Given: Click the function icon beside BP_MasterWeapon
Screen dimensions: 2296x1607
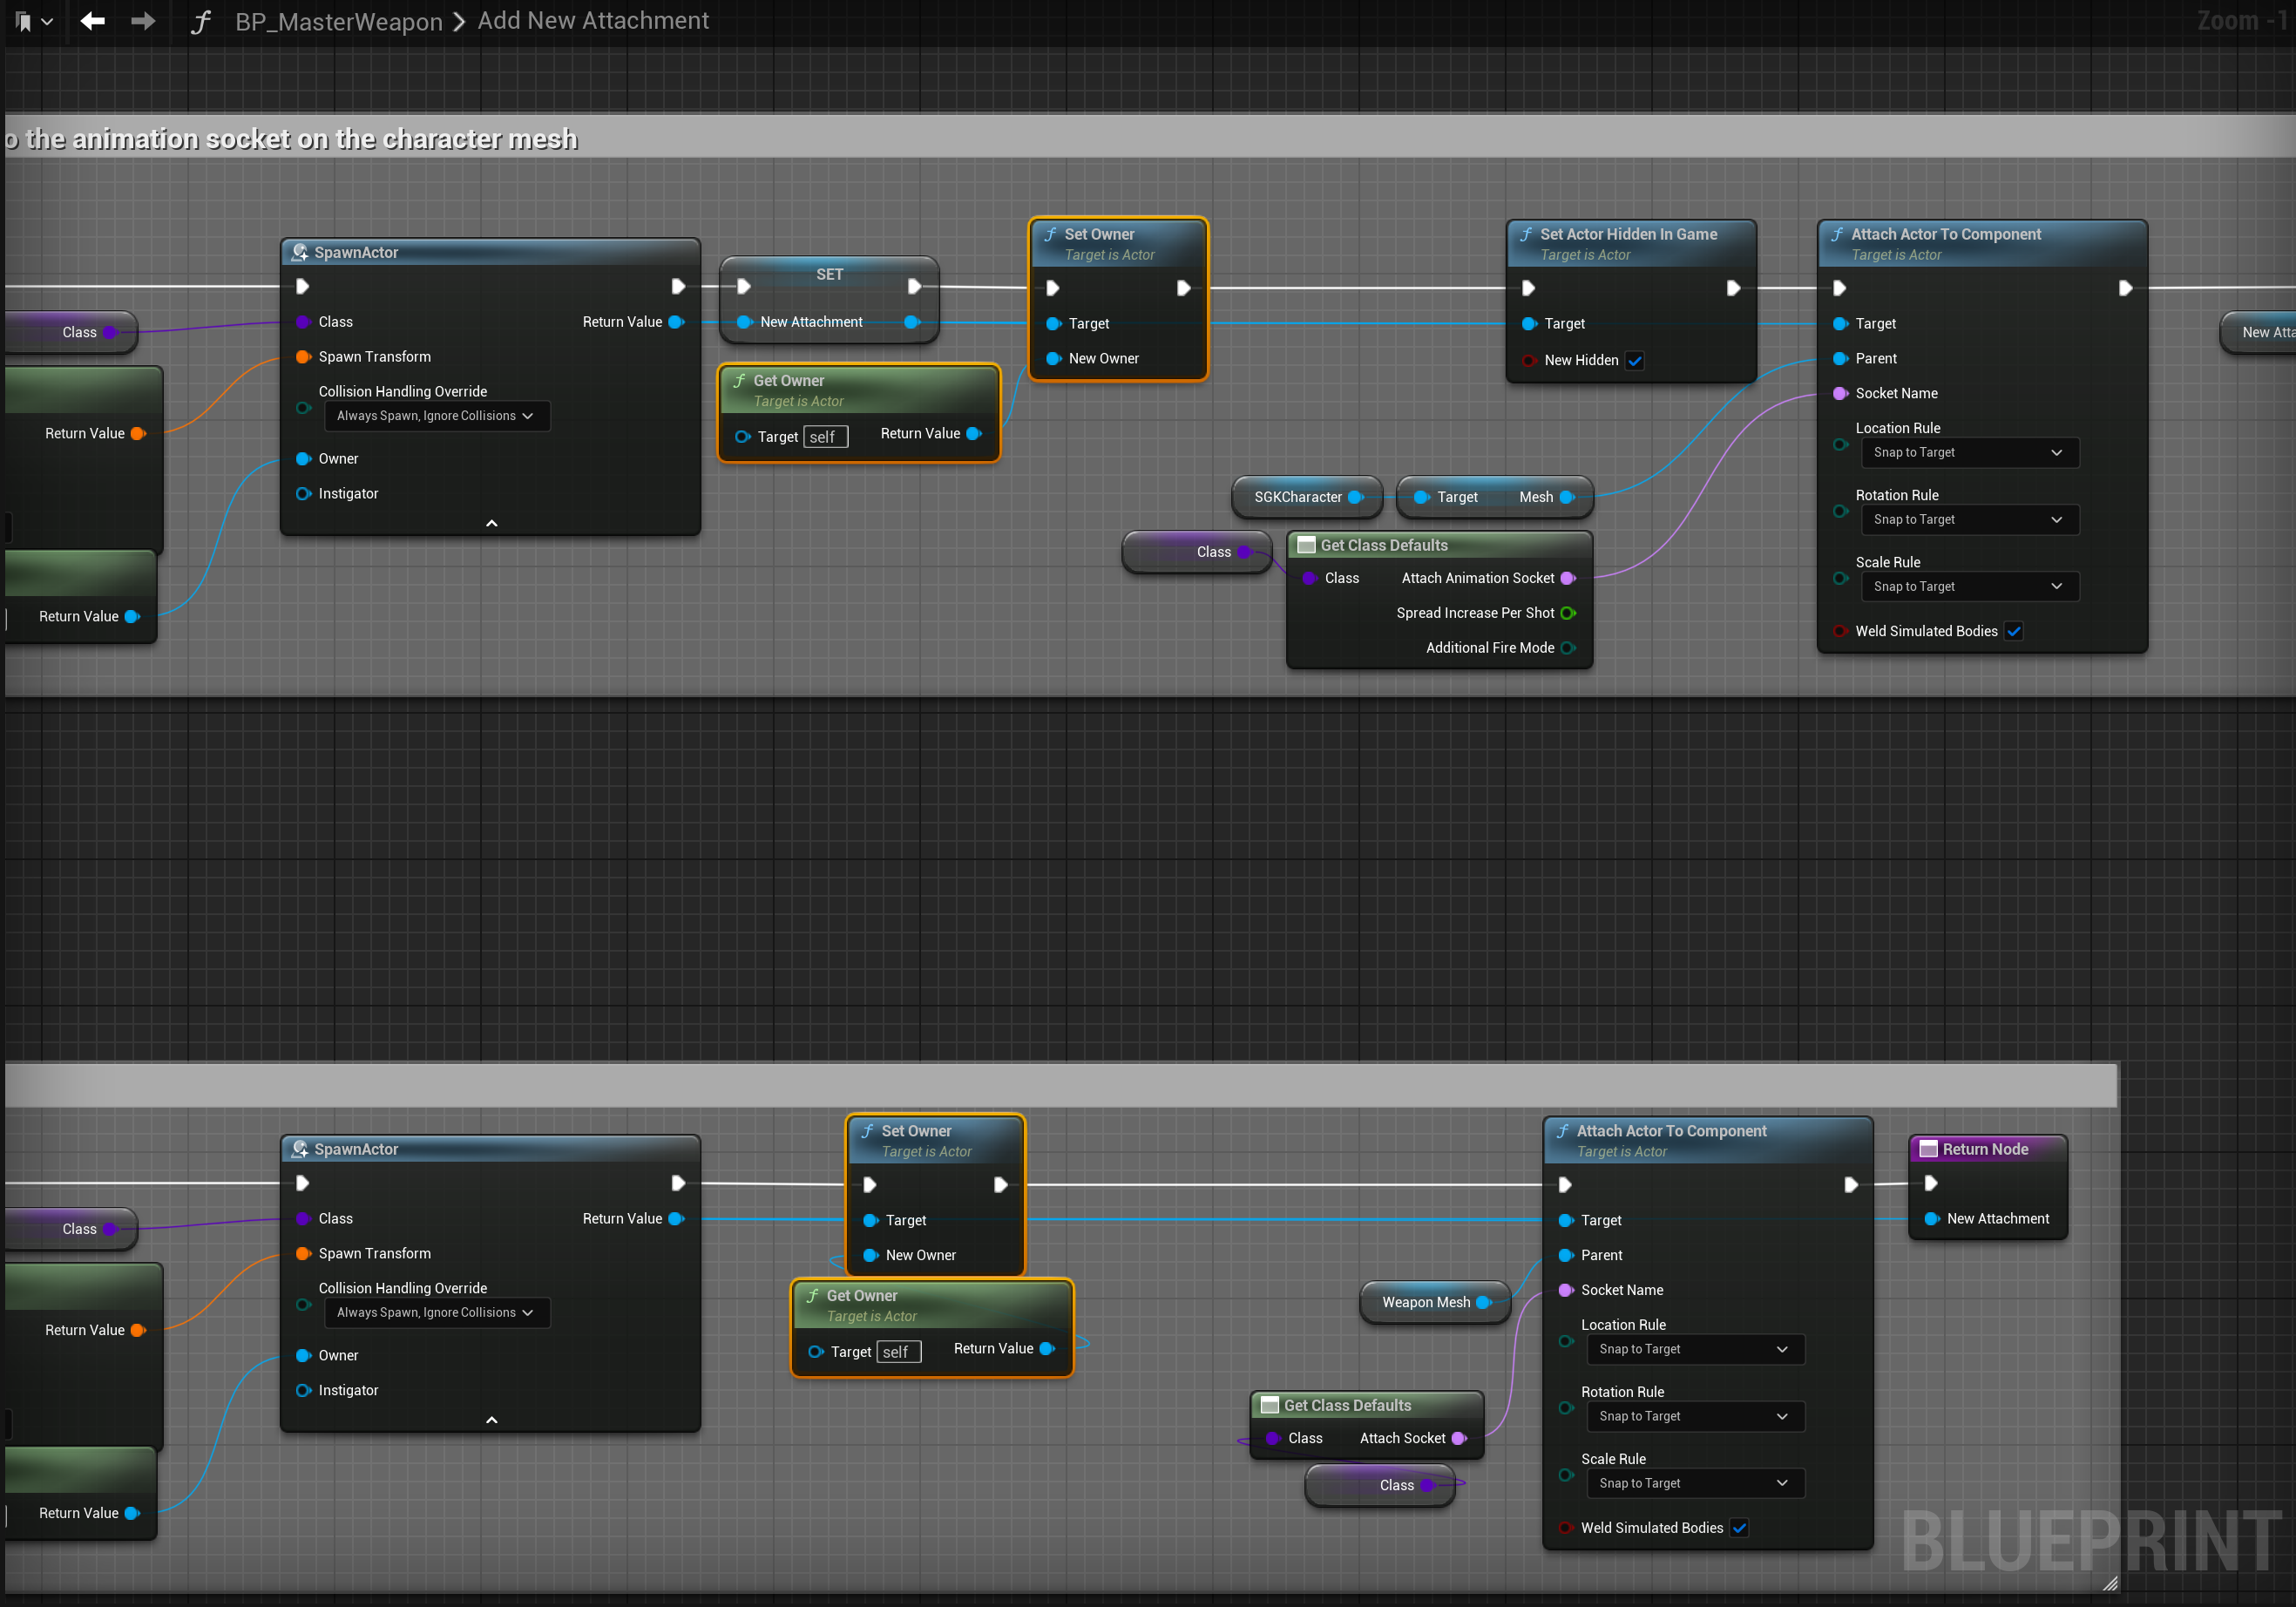Looking at the screenshot, I should [201, 22].
